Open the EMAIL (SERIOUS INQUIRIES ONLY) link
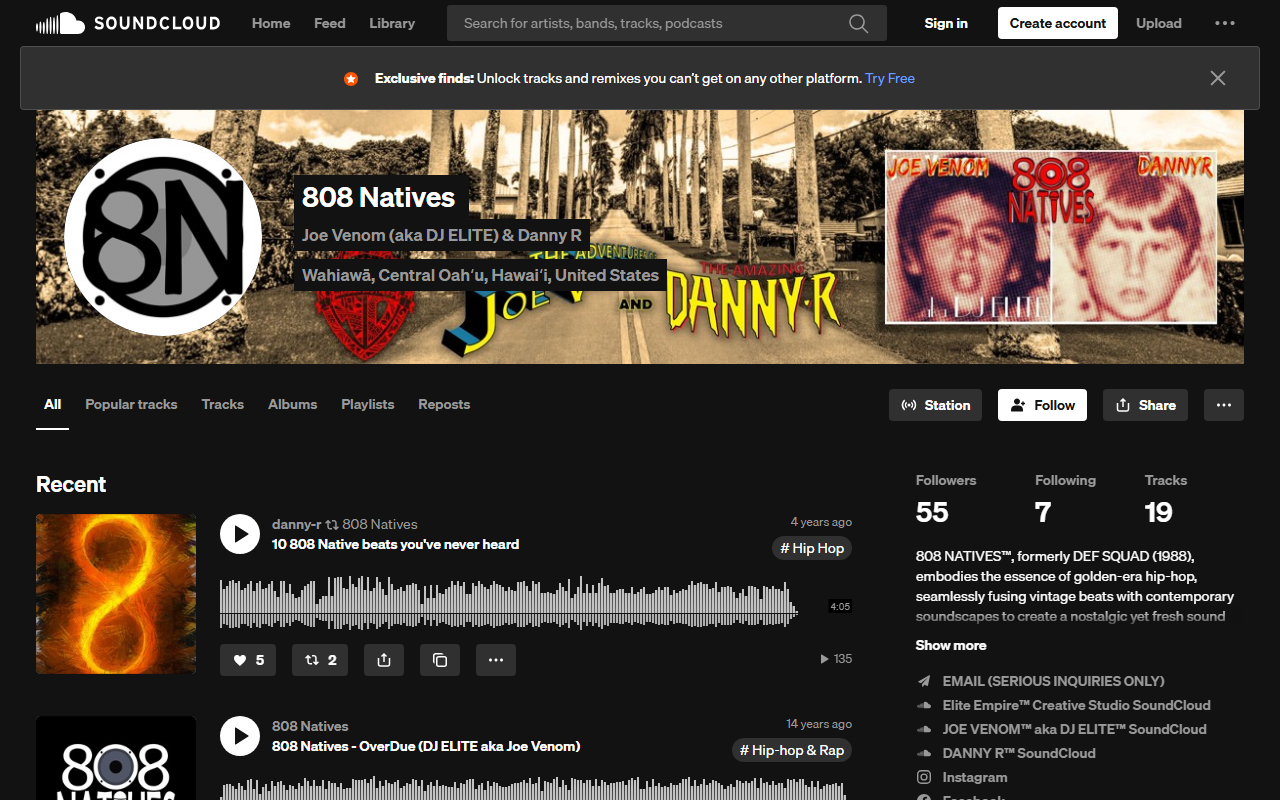This screenshot has height=800, width=1280. pyautogui.click(x=1053, y=681)
